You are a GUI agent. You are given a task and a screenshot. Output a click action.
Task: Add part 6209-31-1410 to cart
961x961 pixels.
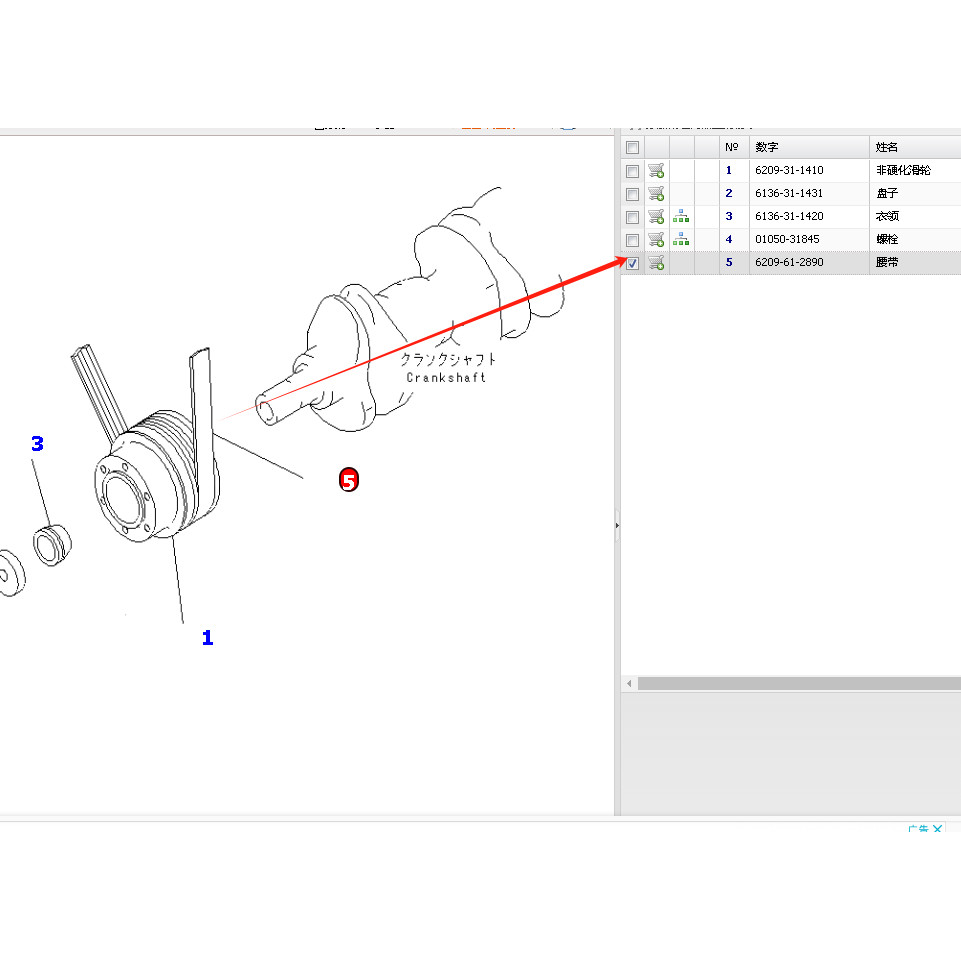pos(656,171)
